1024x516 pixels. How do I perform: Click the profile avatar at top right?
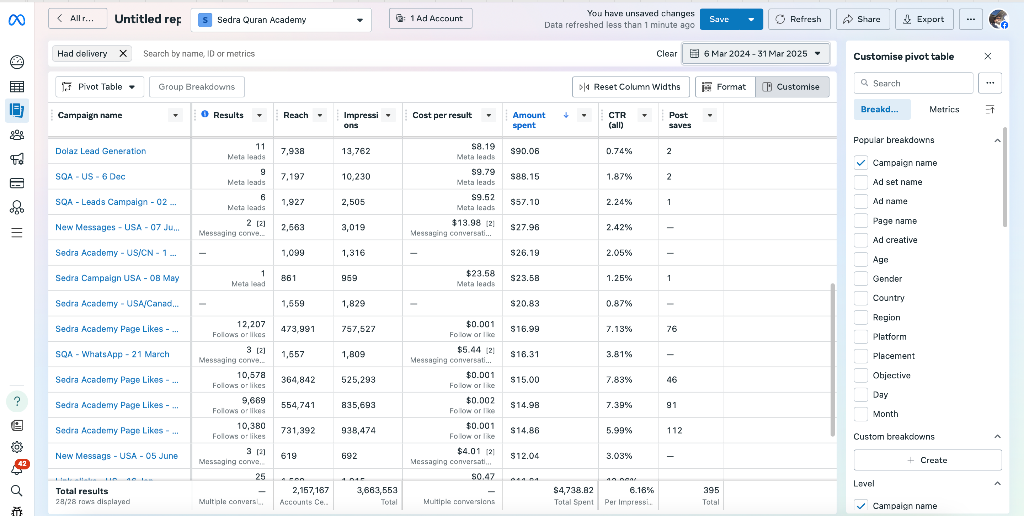point(999,19)
